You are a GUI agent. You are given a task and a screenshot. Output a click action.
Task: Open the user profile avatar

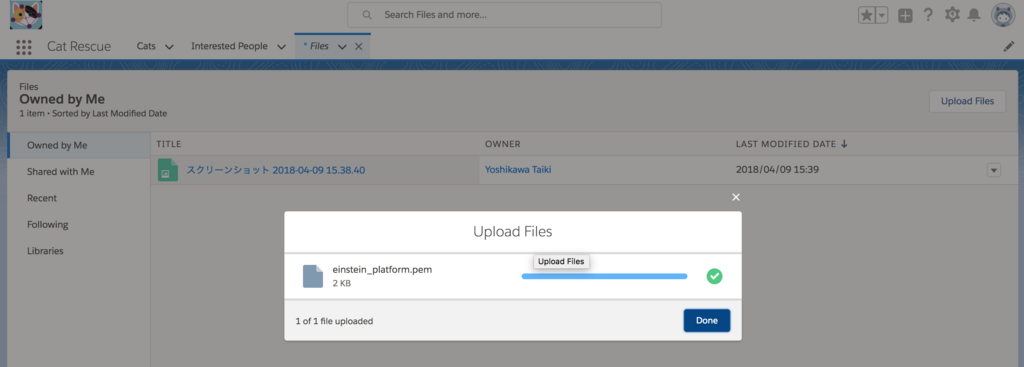[1002, 15]
